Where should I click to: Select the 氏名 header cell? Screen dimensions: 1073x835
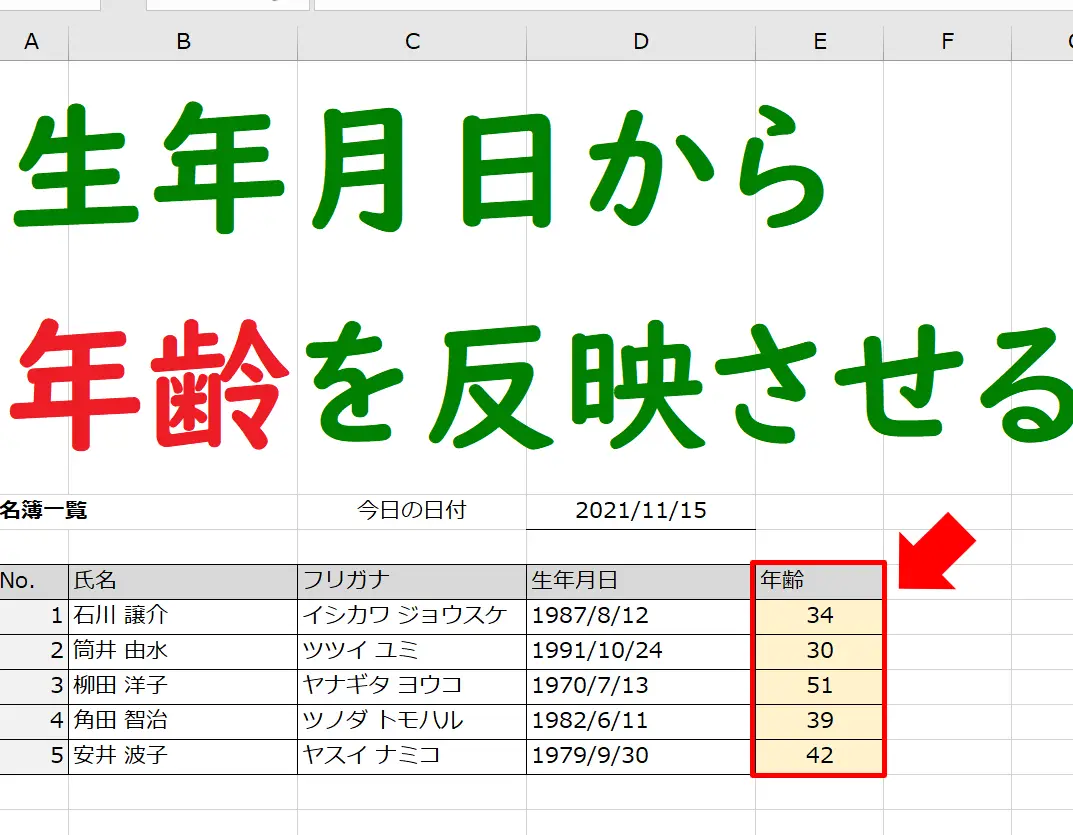(183, 580)
